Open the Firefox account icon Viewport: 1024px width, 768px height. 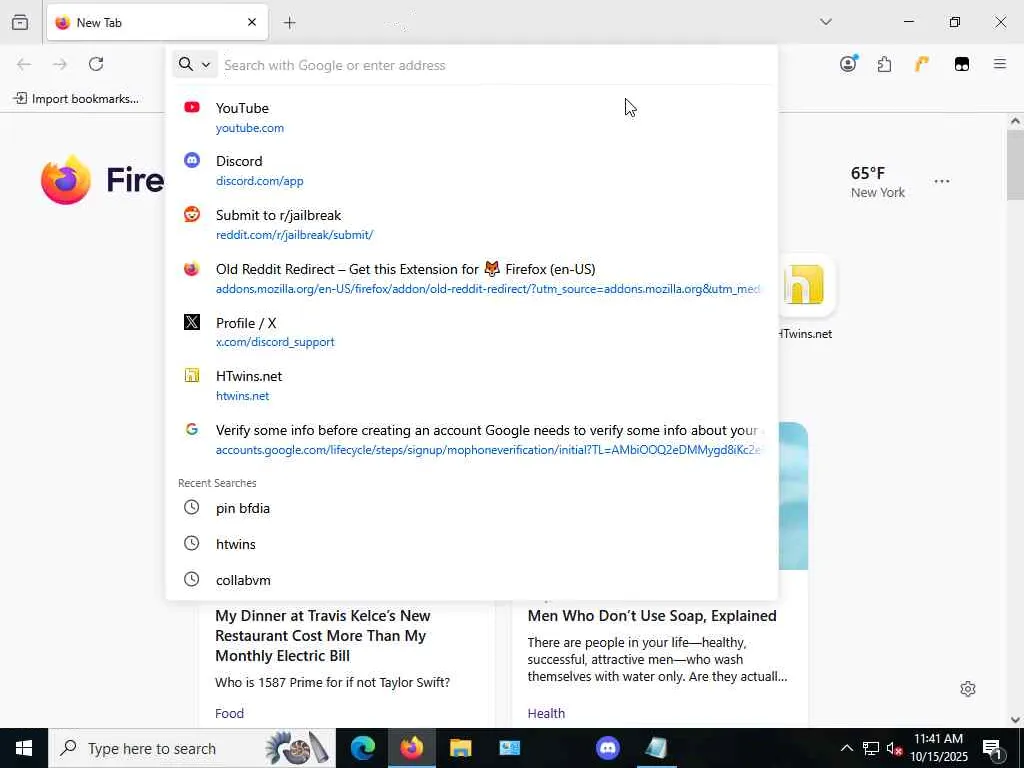point(848,64)
